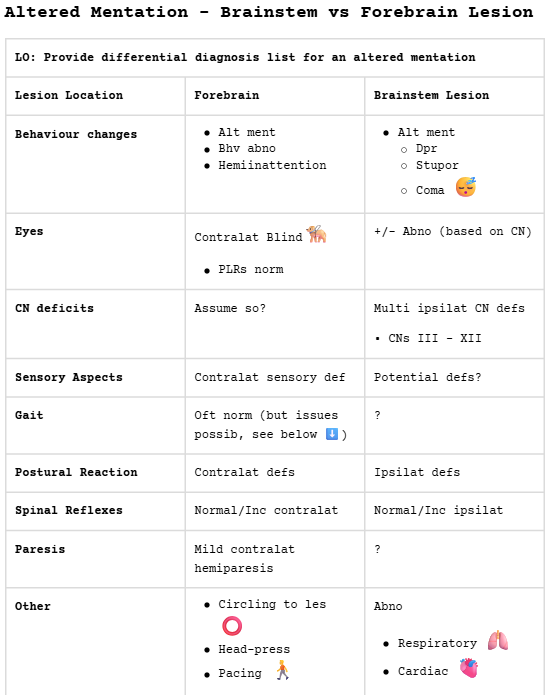
Task: Click the CNs III - XII text
Action: 435,338
